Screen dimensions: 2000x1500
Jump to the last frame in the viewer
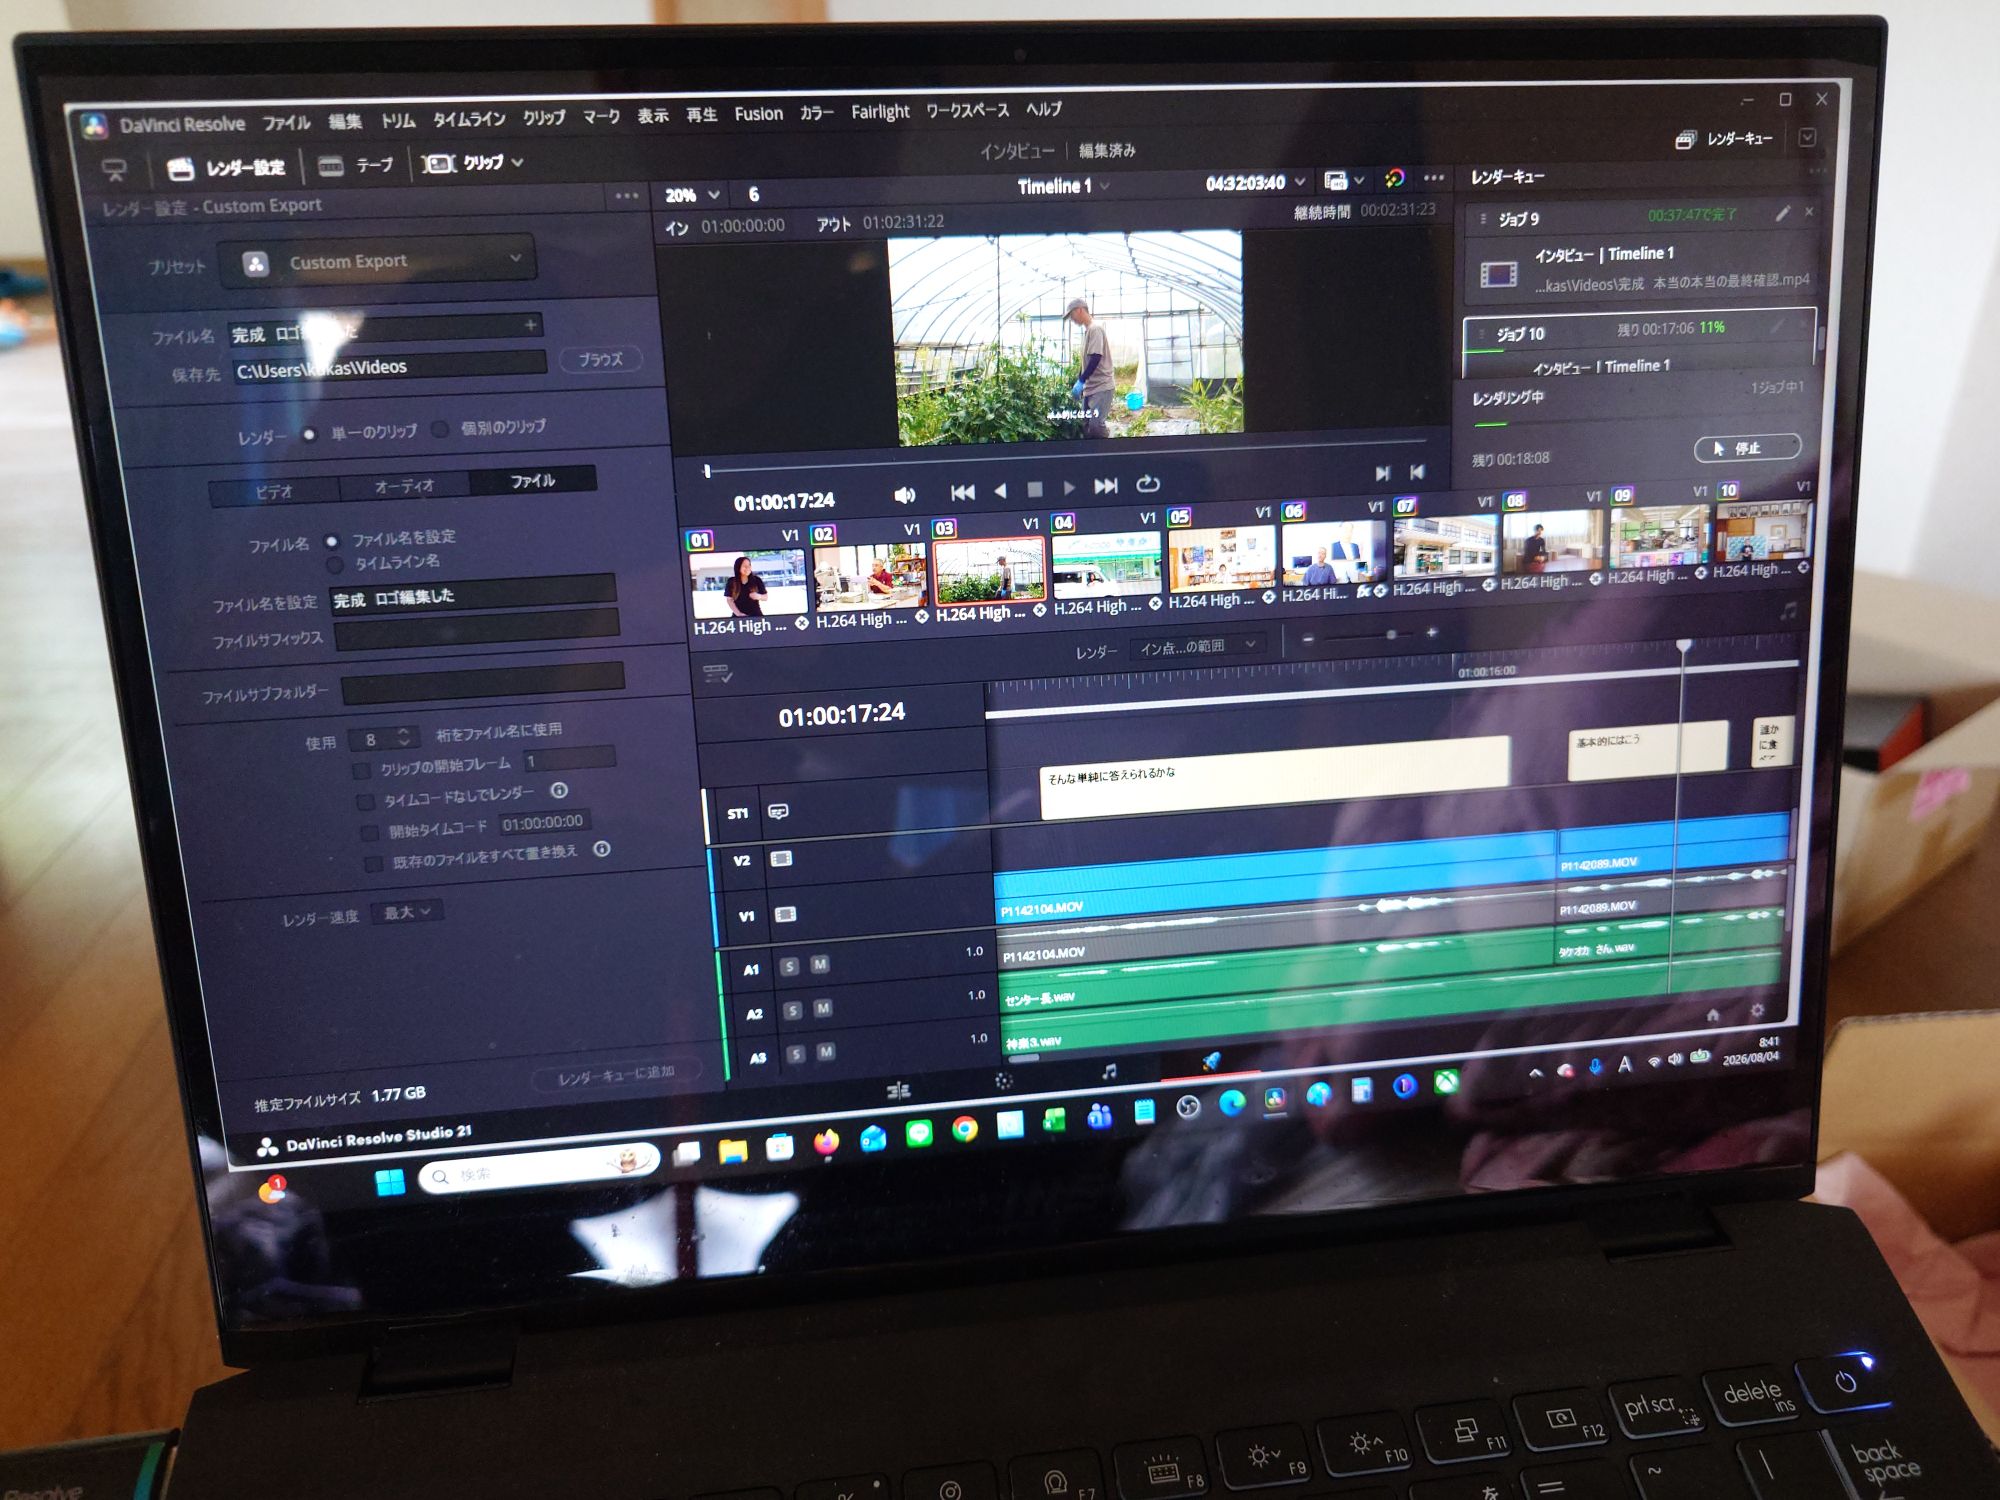point(1106,486)
